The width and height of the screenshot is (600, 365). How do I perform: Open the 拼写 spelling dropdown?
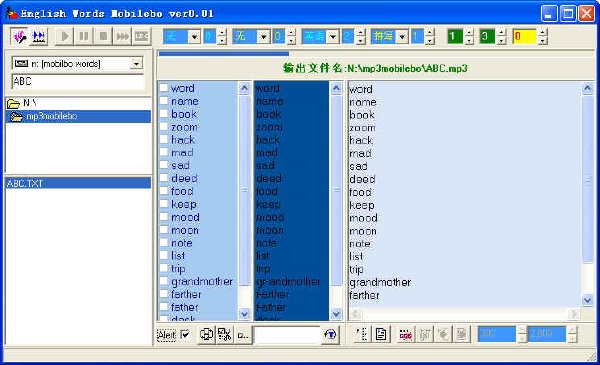[402, 37]
